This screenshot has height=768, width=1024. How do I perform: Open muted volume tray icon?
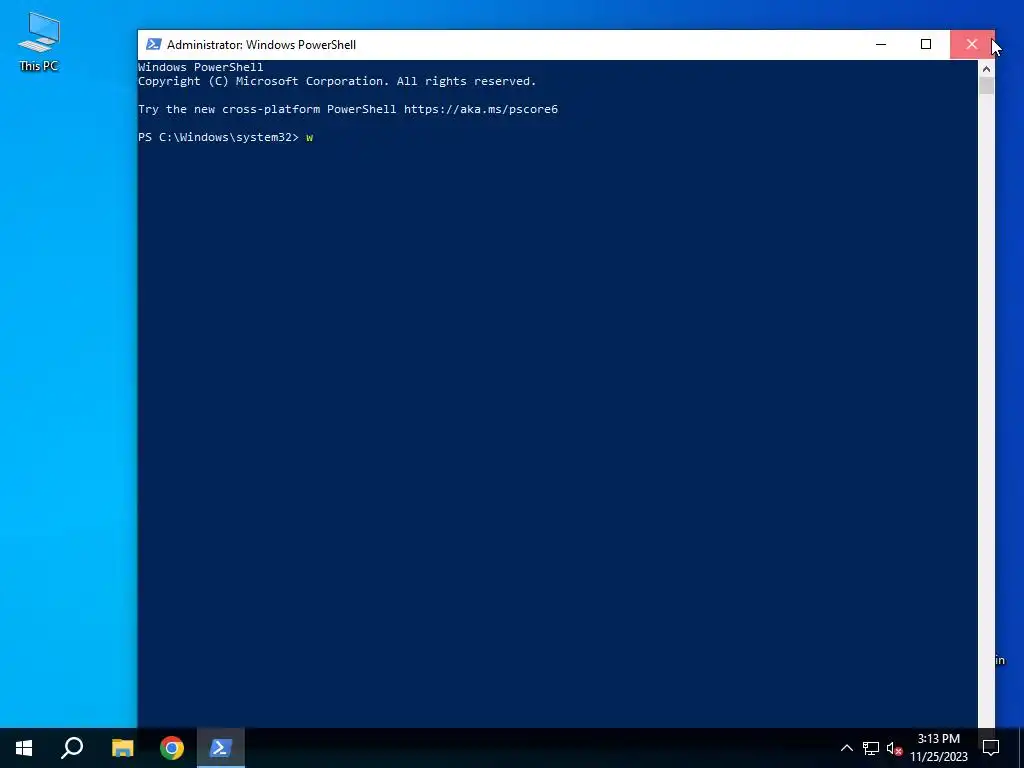click(x=894, y=748)
